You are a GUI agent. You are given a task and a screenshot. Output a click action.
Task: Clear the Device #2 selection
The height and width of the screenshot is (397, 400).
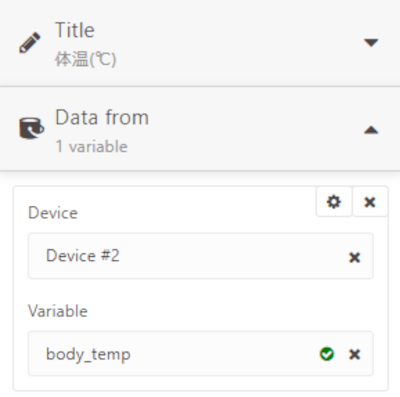coord(354,257)
